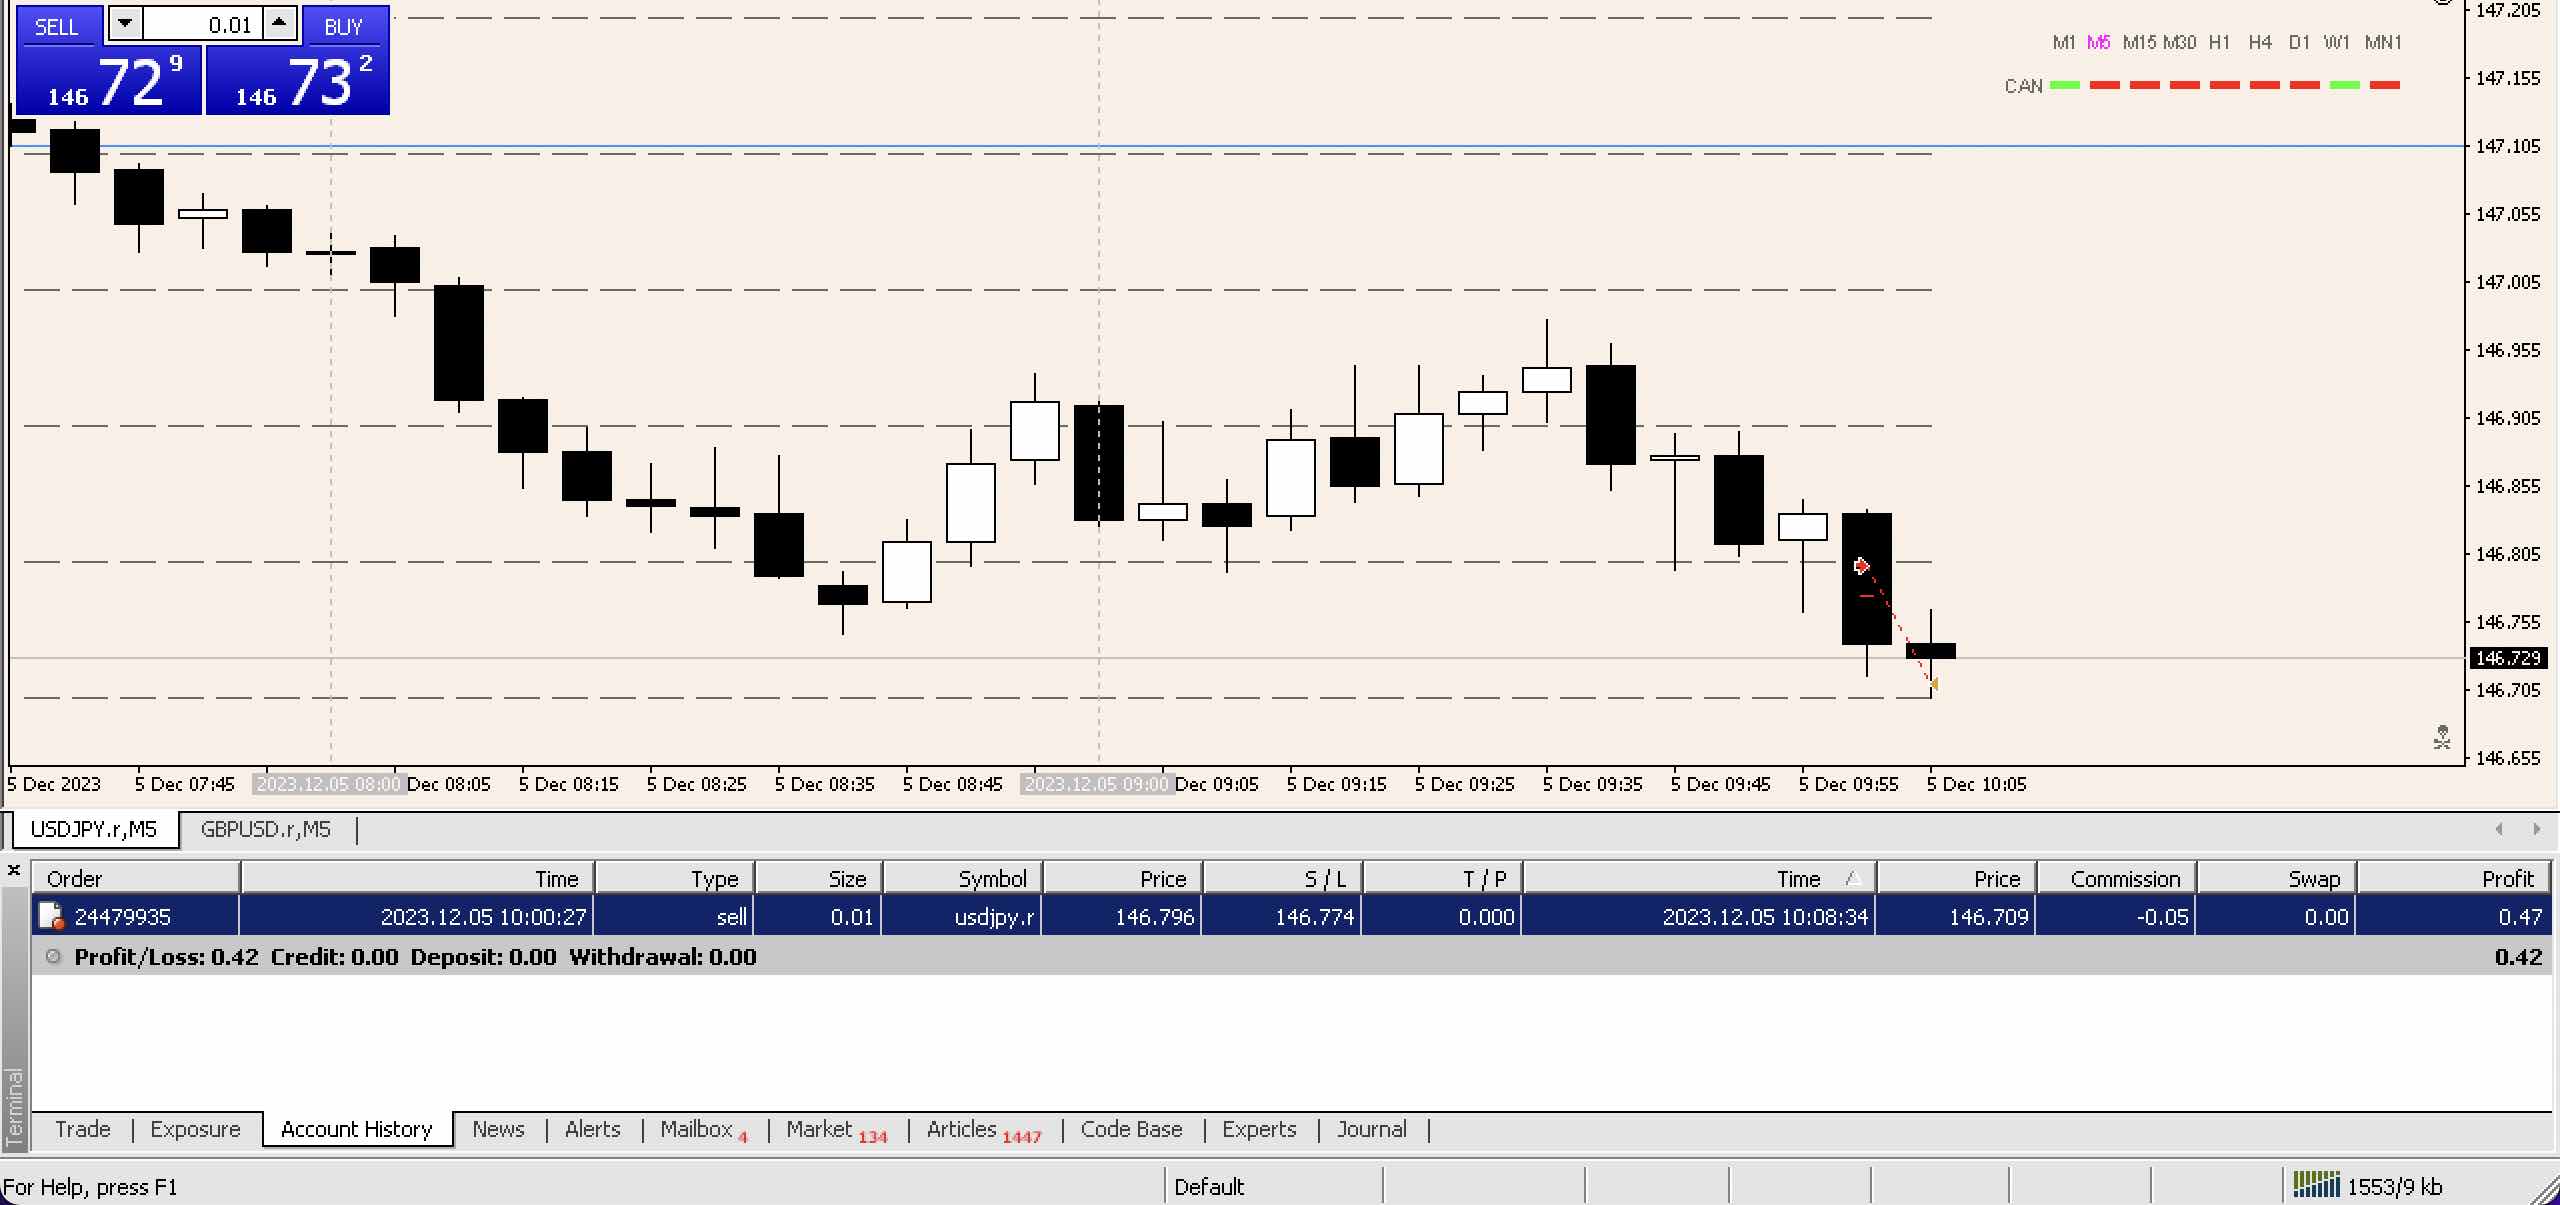Screen dimensions: 2560x1205
Task: Increase lot size with up arrow
Action: pos(280,23)
